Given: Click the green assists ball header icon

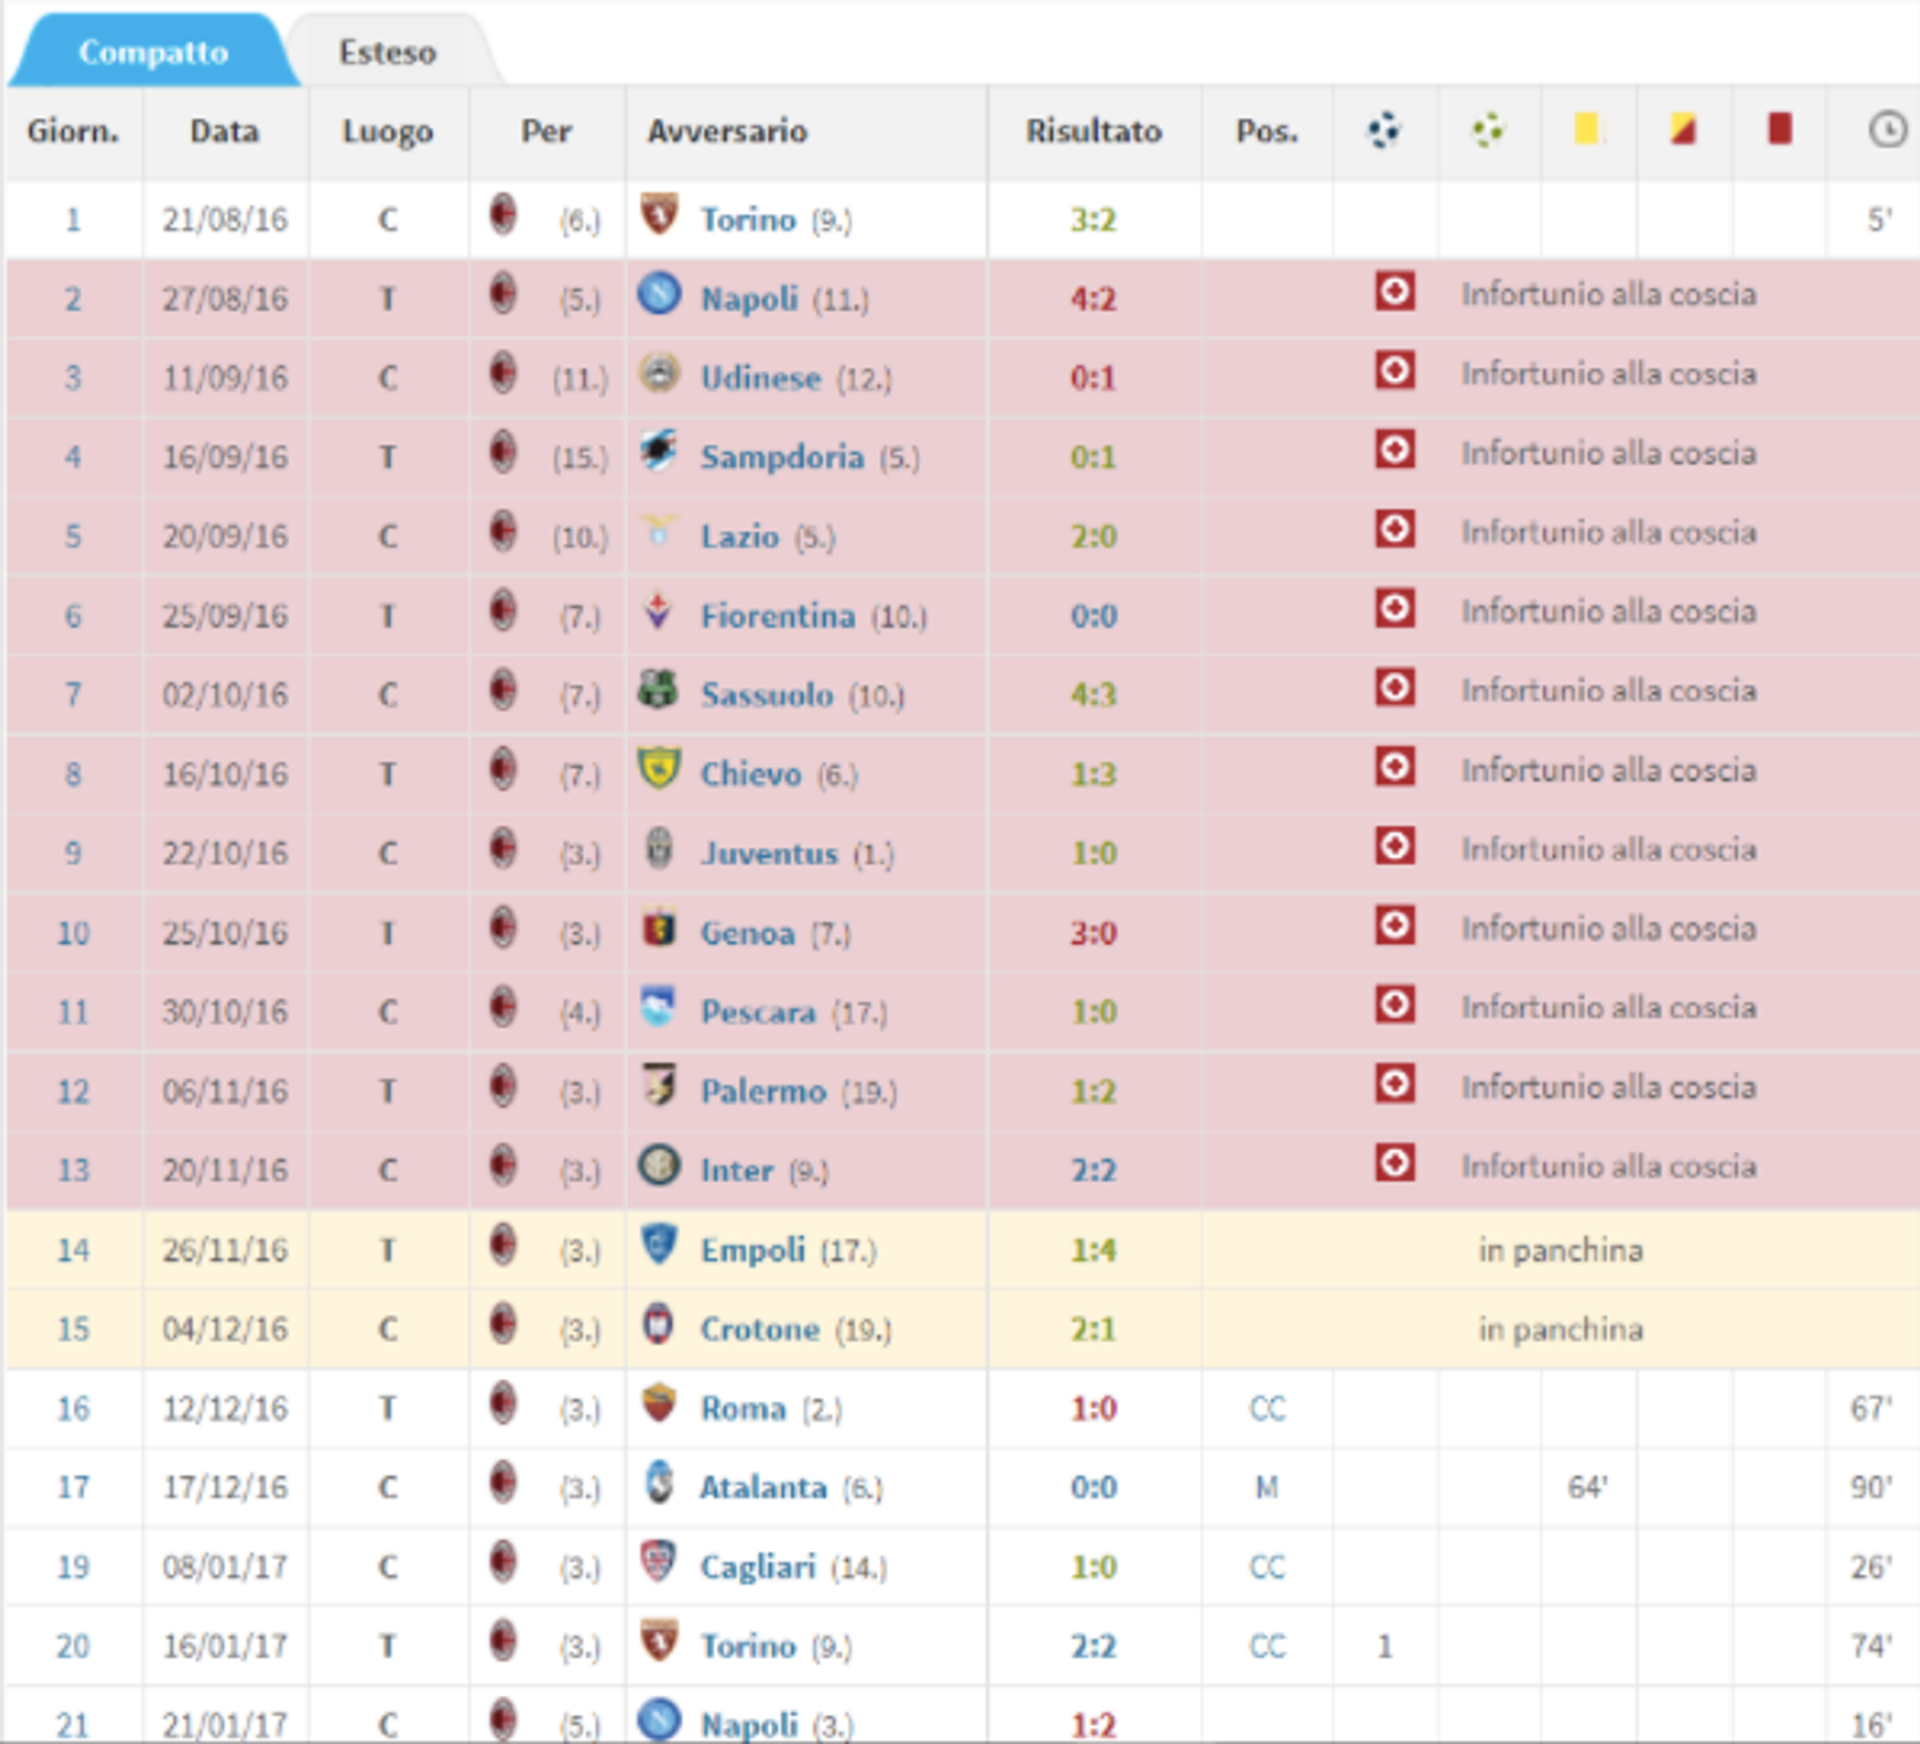Looking at the screenshot, I should (1488, 130).
